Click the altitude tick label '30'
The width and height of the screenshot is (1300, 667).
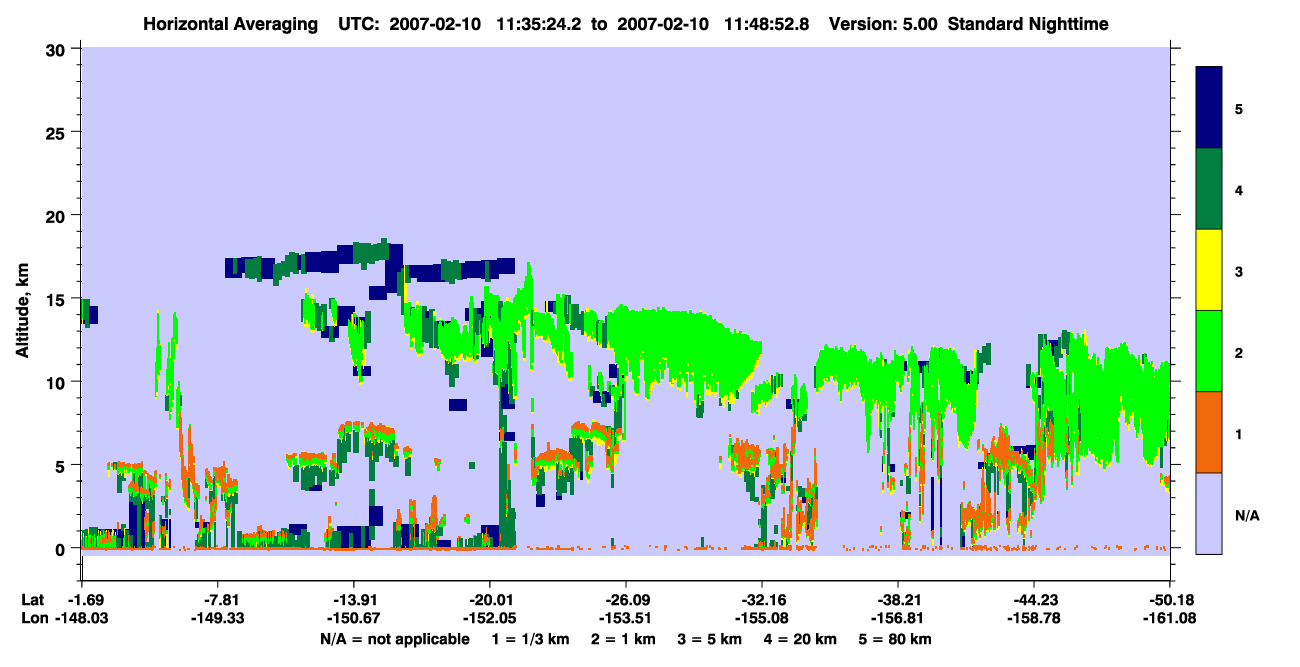(x=57, y=49)
